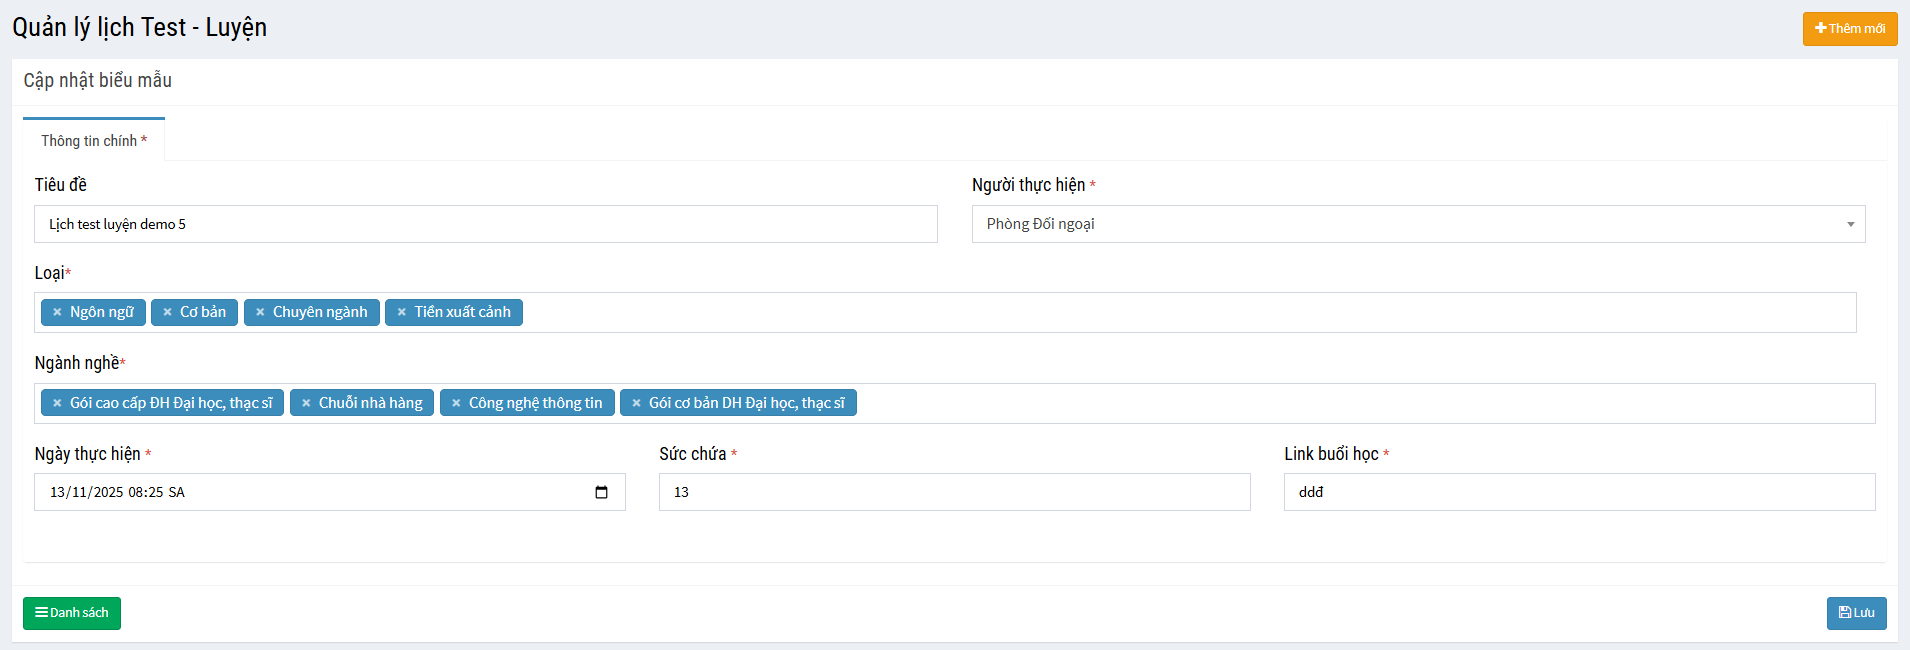Click the 'Ngày thực hiện' date text
1910x650 pixels.
point(117,492)
